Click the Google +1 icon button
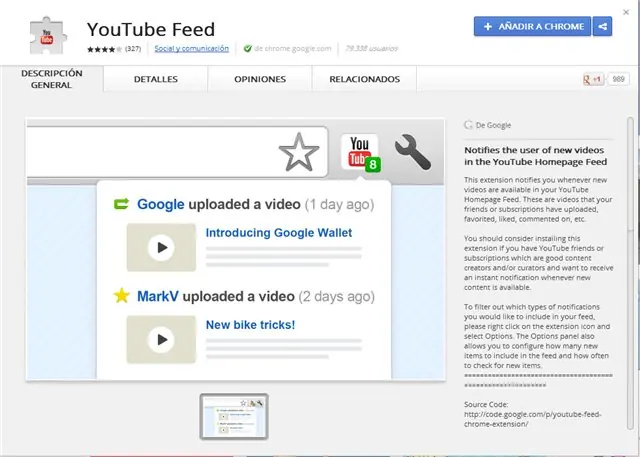640x457 pixels. coord(593,79)
